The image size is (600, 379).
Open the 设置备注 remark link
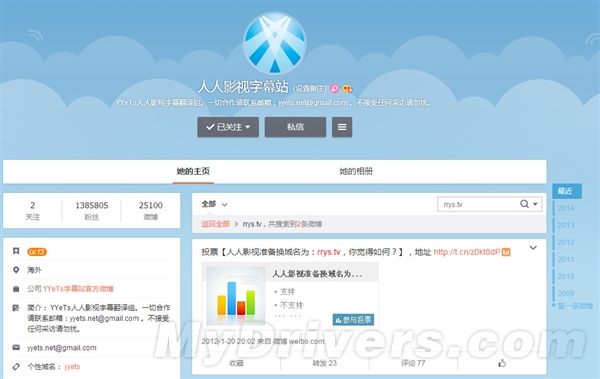(x=310, y=88)
